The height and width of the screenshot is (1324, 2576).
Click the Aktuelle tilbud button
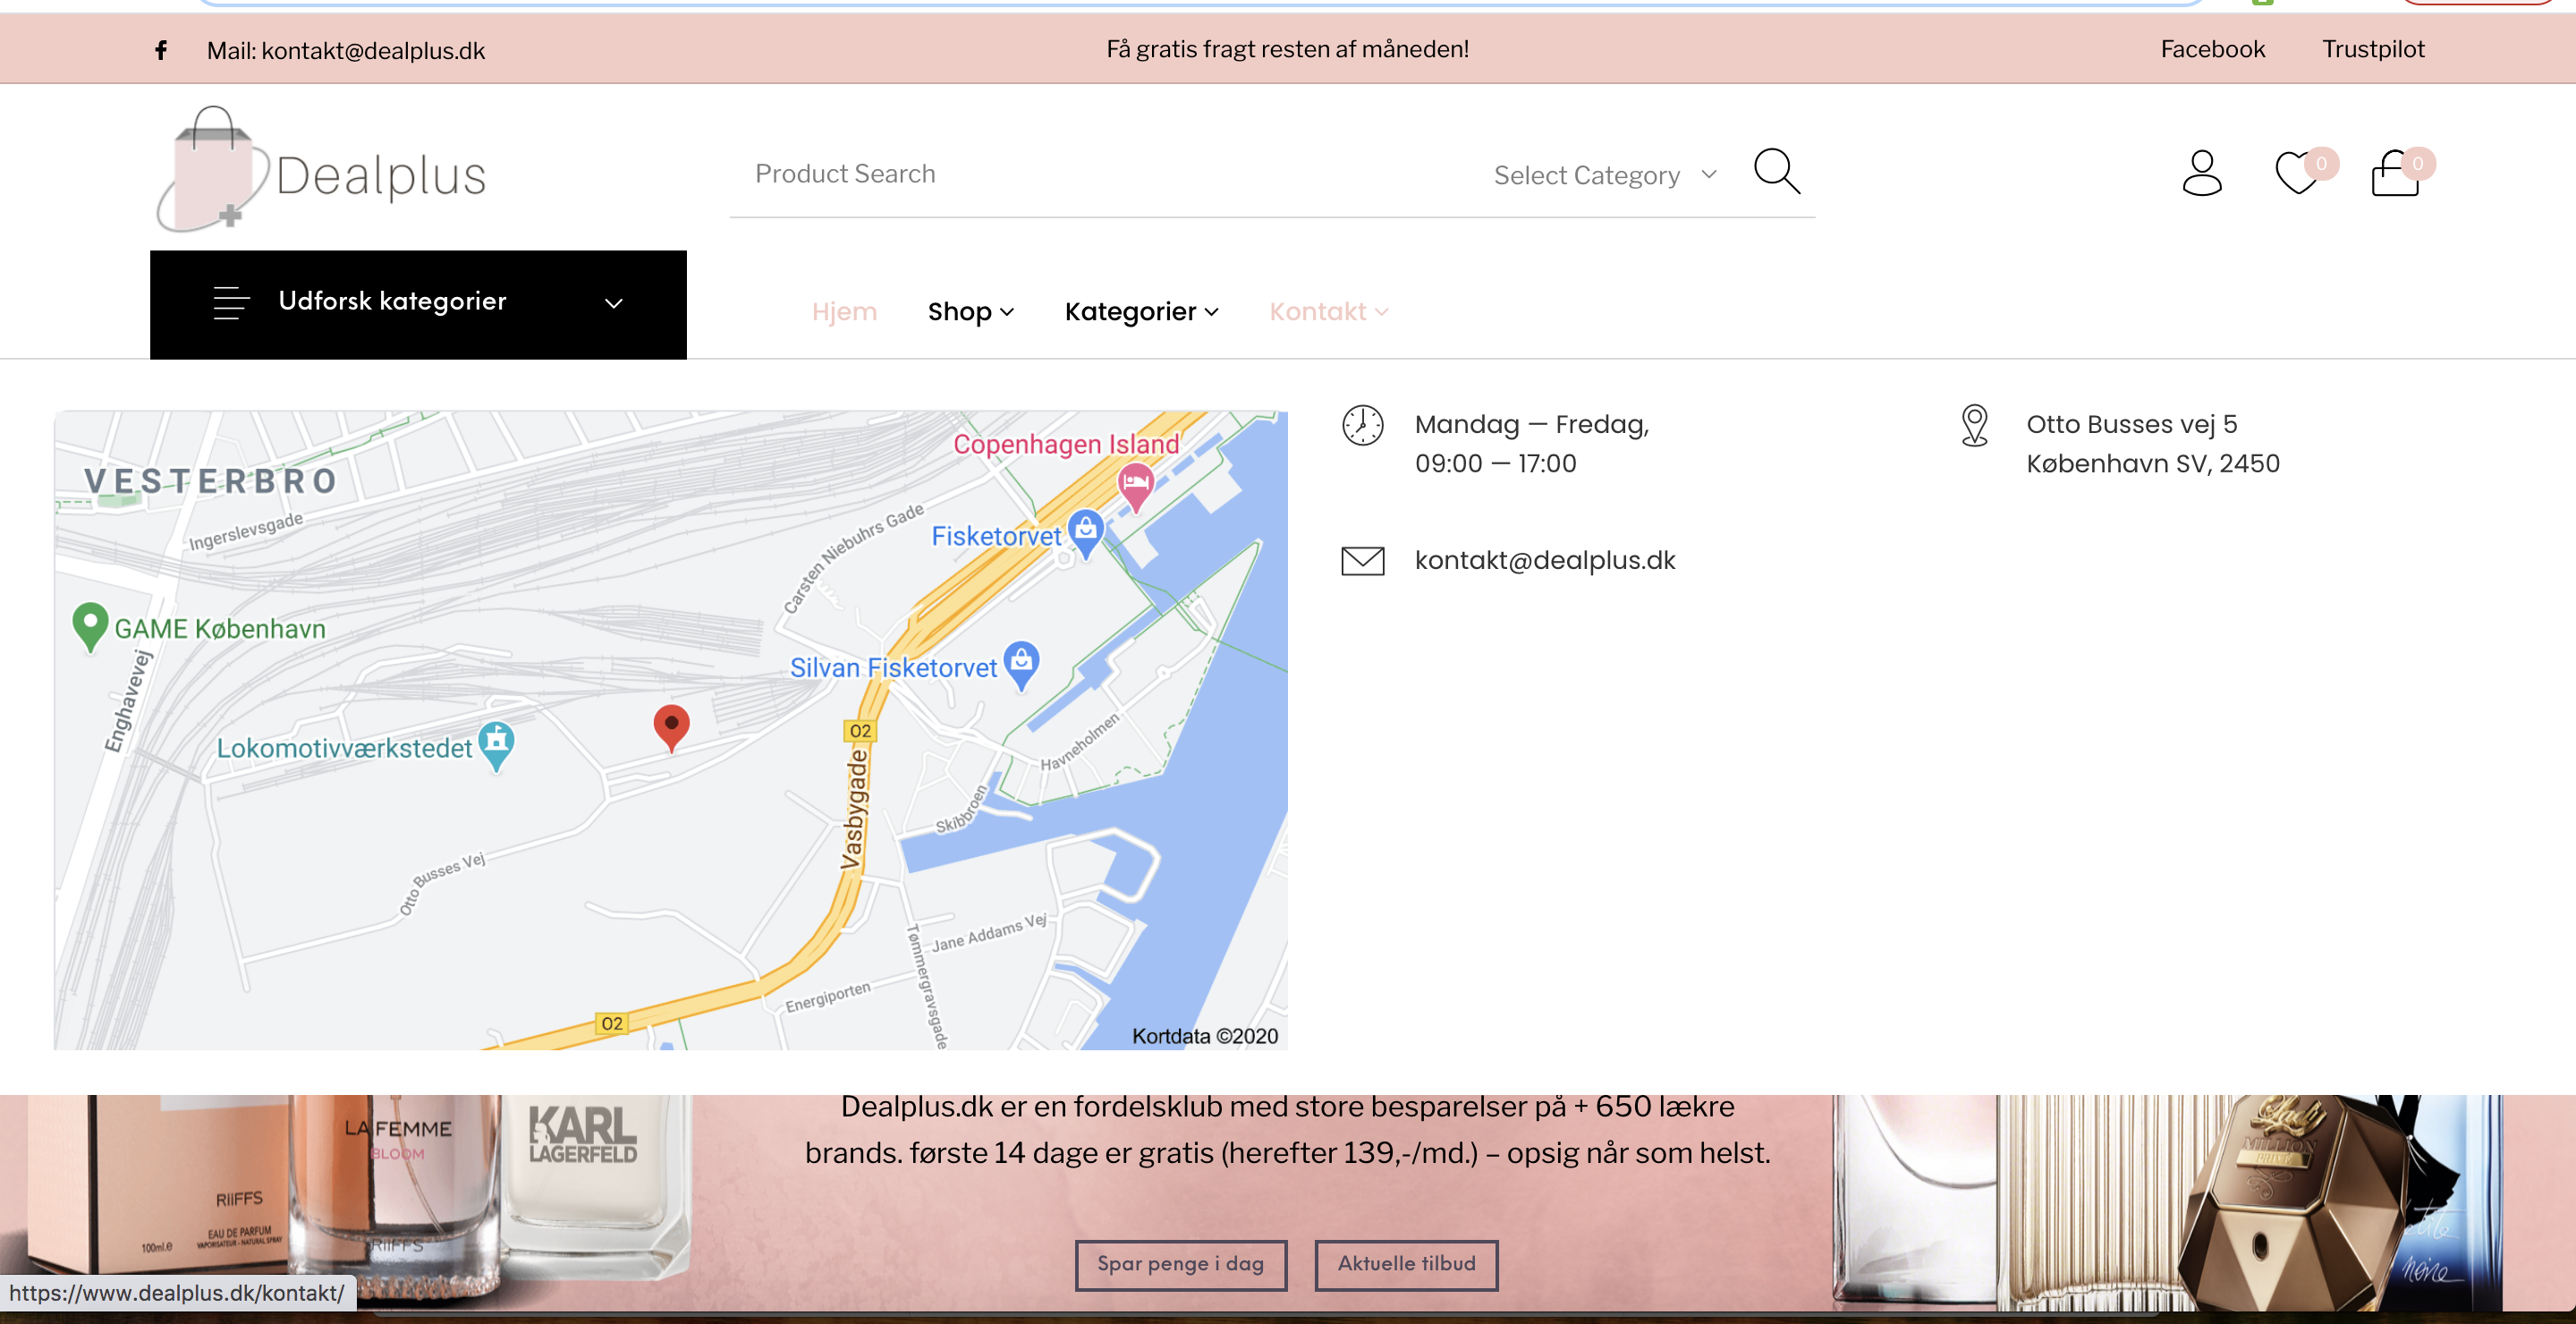1406,1264
